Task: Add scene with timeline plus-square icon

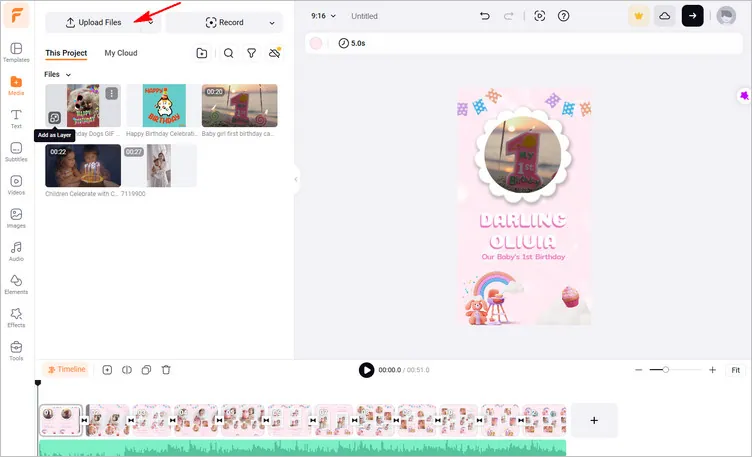Action: point(107,370)
